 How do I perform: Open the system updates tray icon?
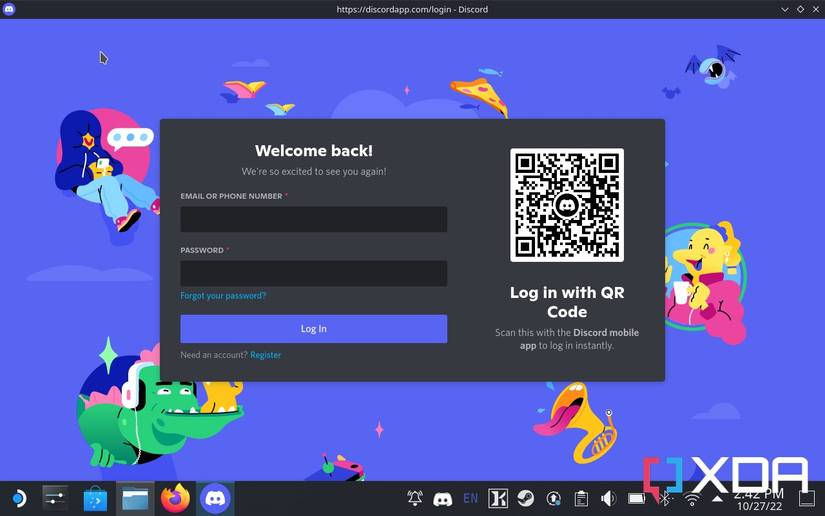553,498
